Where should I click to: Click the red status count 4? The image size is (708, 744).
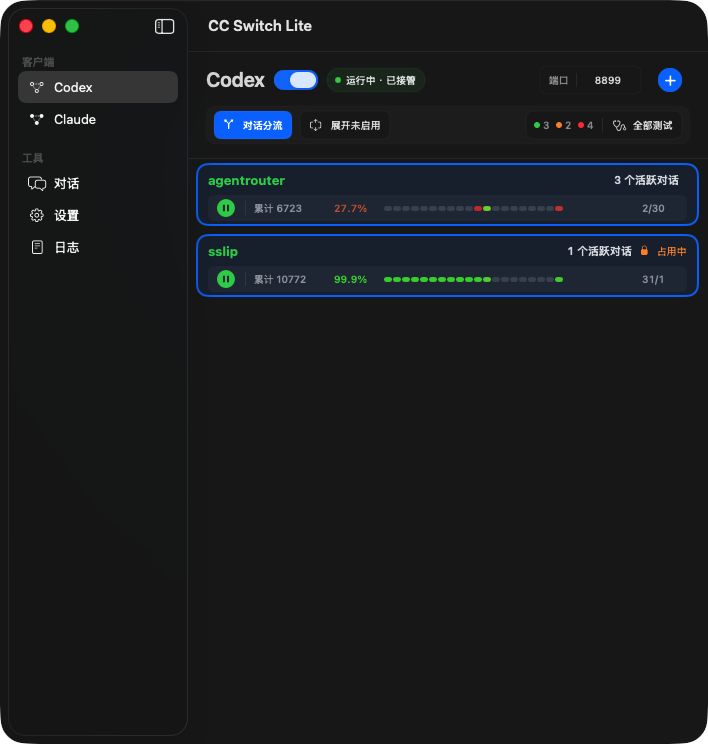point(586,125)
